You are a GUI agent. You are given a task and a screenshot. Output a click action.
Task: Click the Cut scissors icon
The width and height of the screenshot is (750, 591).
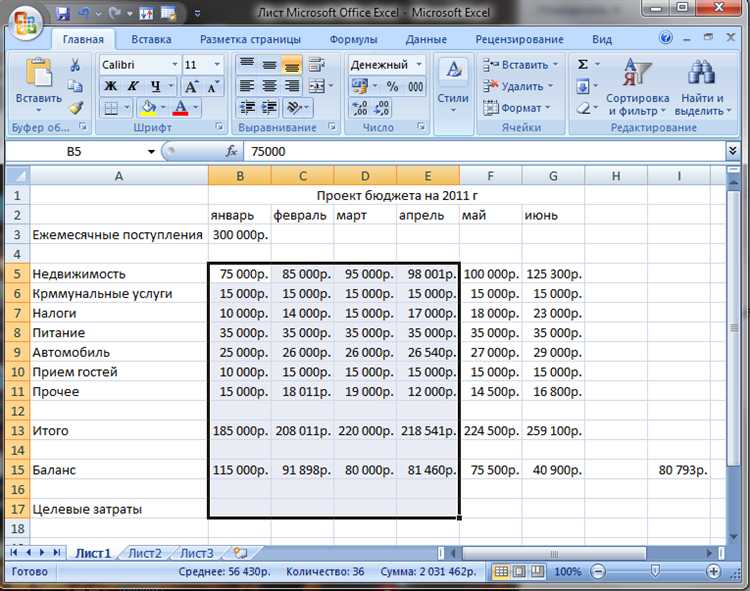point(75,65)
